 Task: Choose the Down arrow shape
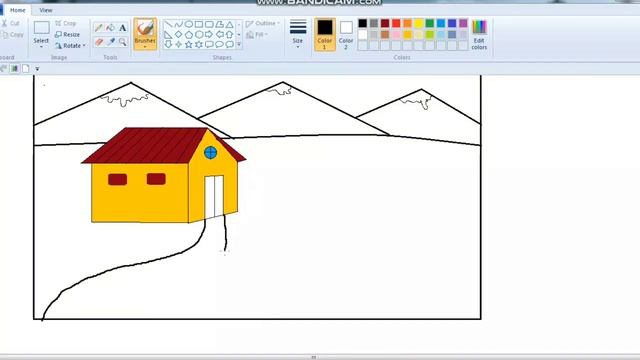[x=168, y=44]
